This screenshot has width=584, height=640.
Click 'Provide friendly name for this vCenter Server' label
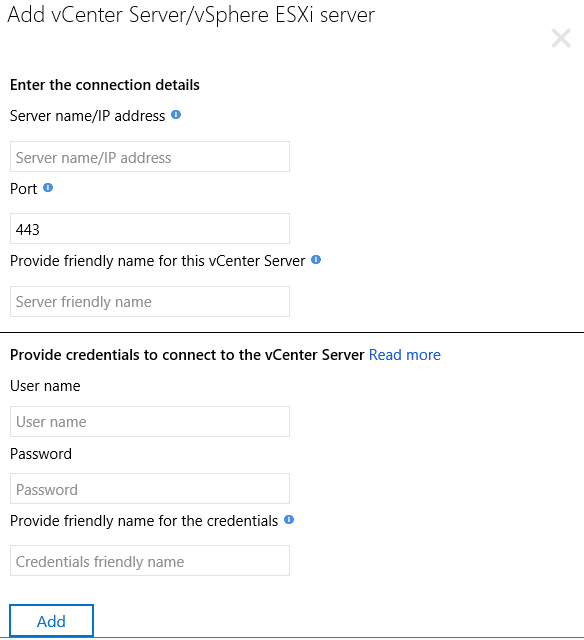tap(158, 261)
